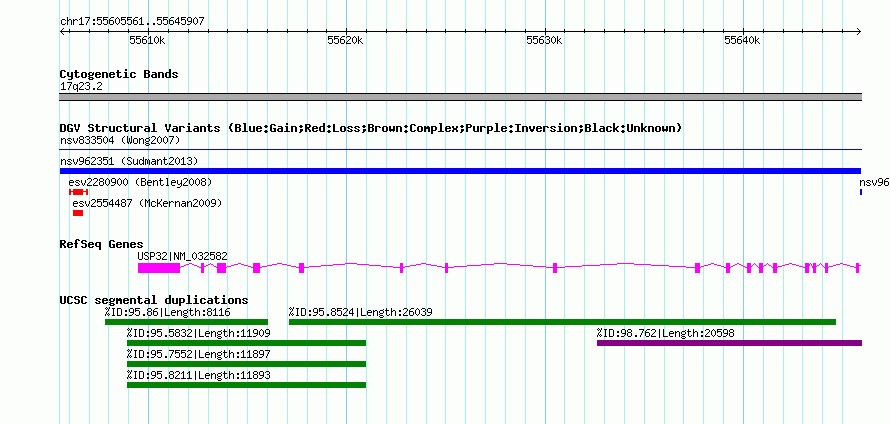Click the left arrow of the ruler

click(63, 32)
